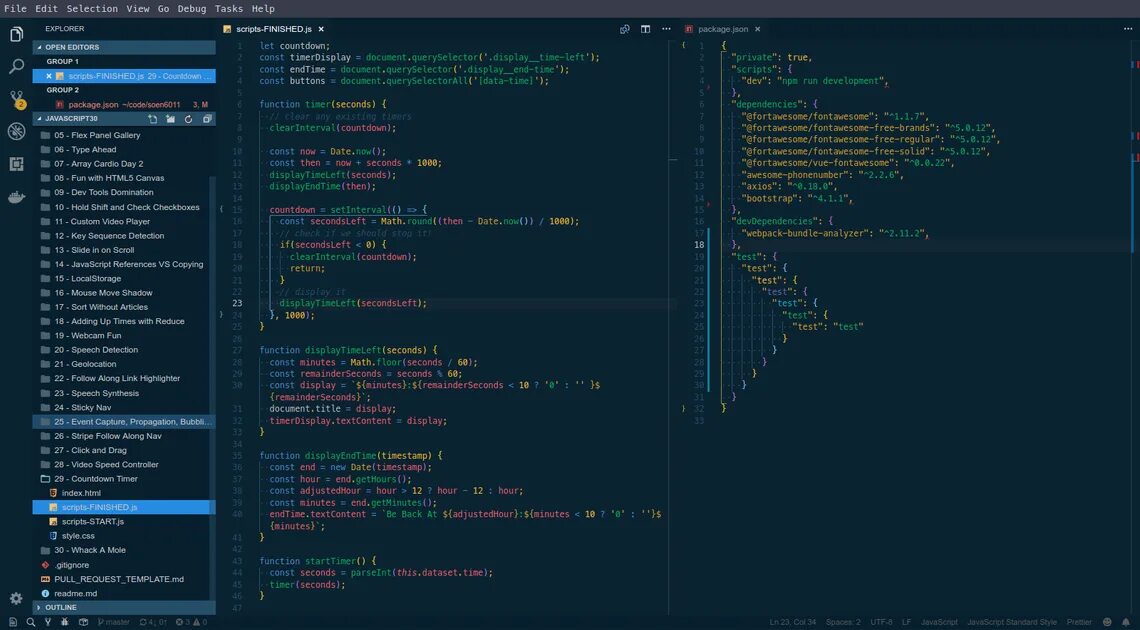This screenshot has height=630, width=1140.
Task: Open the File menu
Action: [15, 9]
